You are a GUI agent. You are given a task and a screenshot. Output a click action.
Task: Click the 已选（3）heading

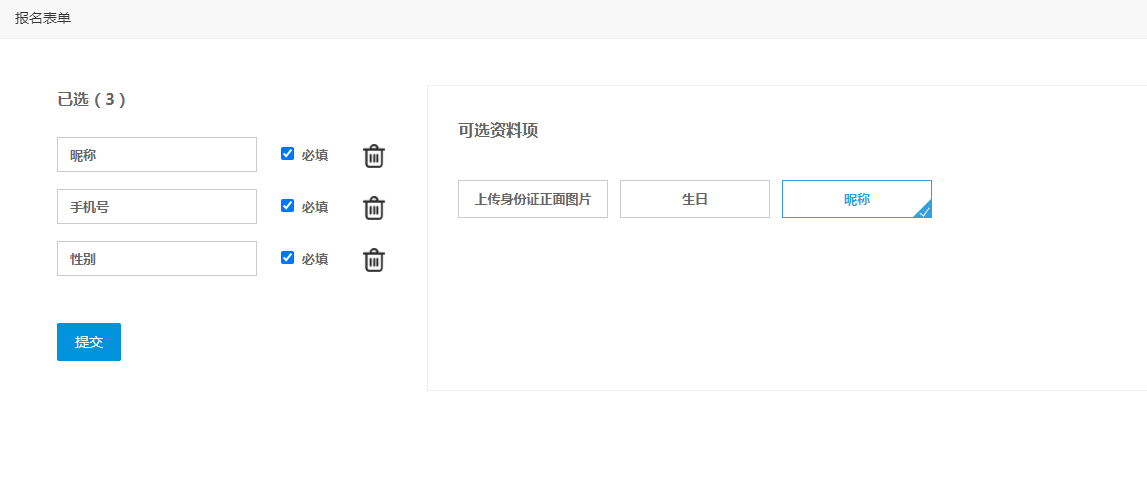(x=91, y=100)
